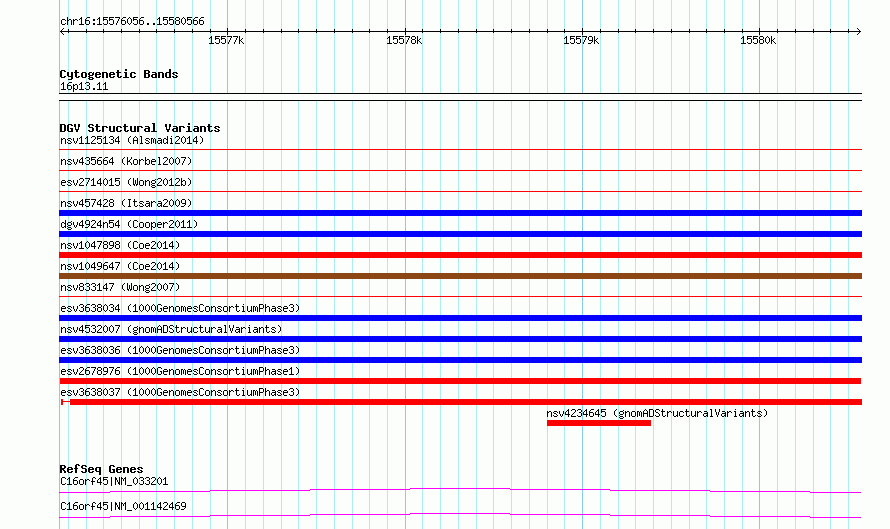The height and width of the screenshot is (529, 890).
Task: Click the 15577k ruler position
Action: point(226,40)
